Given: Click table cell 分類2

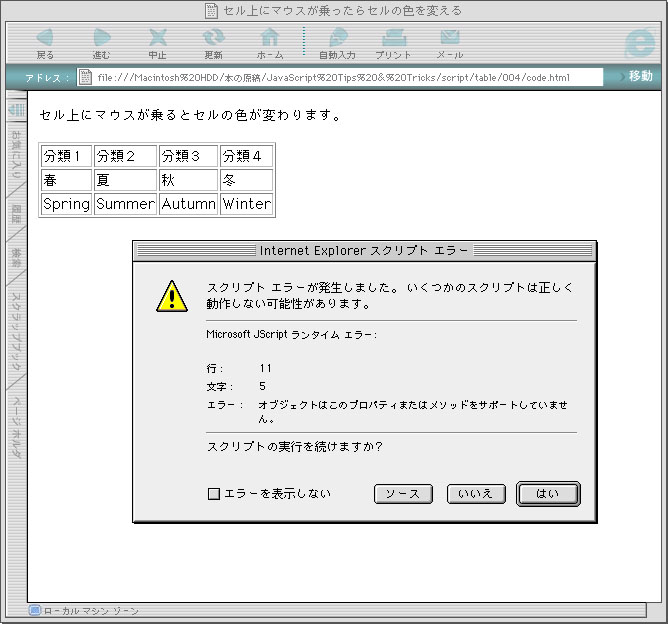Looking at the screenshot, I should 125,156.
